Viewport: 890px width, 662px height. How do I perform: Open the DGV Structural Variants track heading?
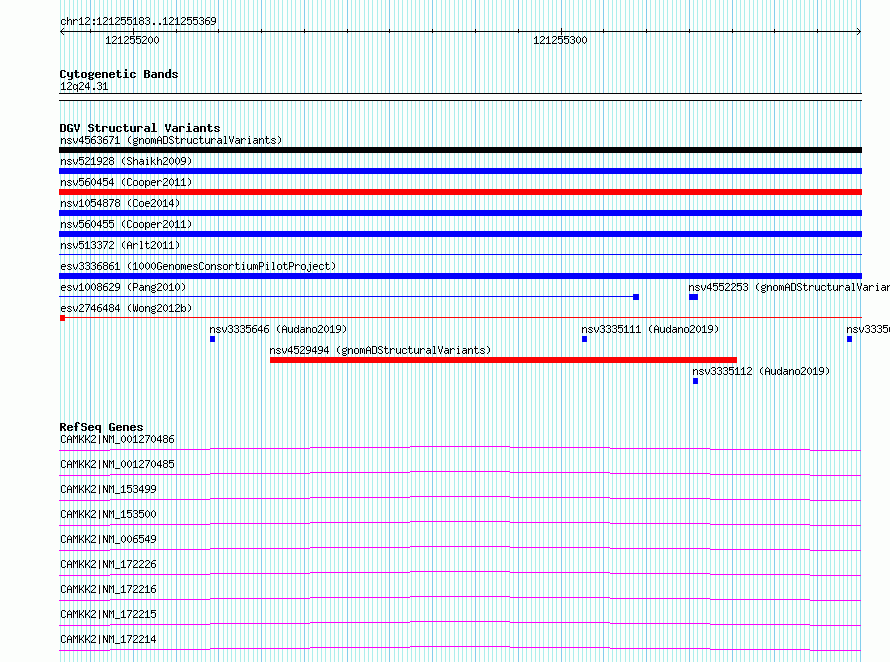coord(140,128)
